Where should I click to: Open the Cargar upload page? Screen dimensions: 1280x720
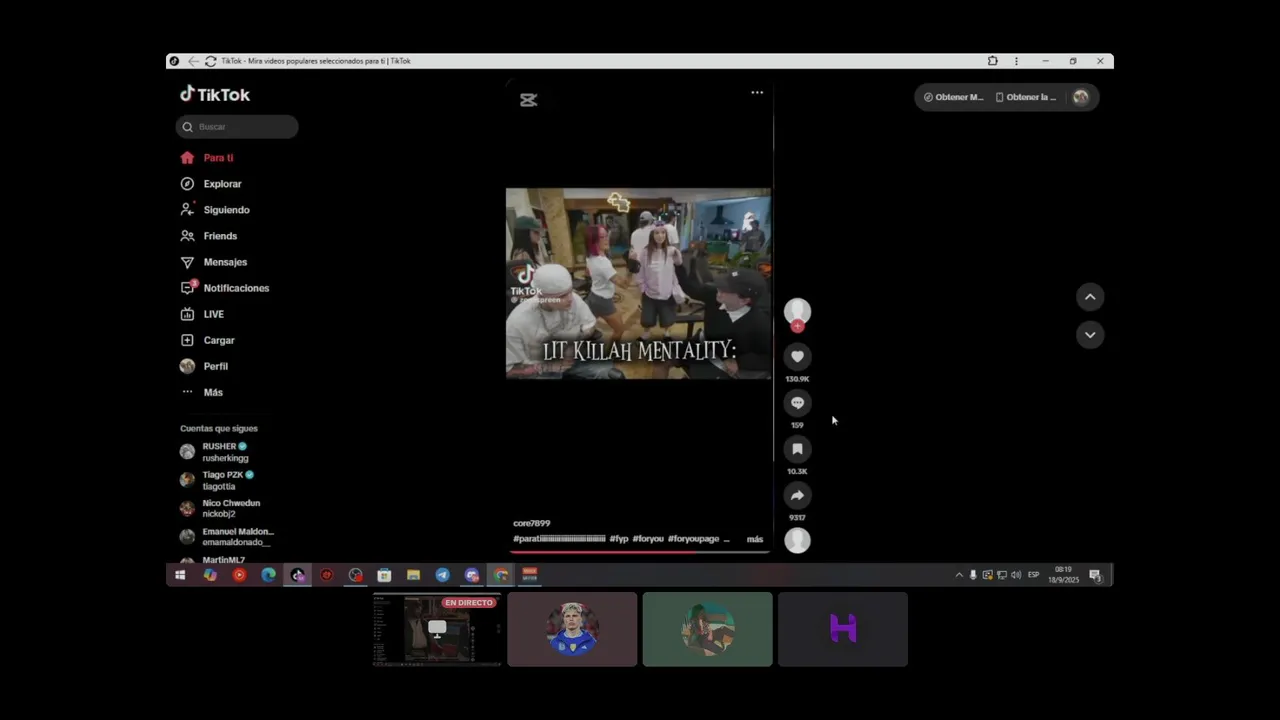tap(207, 340)
